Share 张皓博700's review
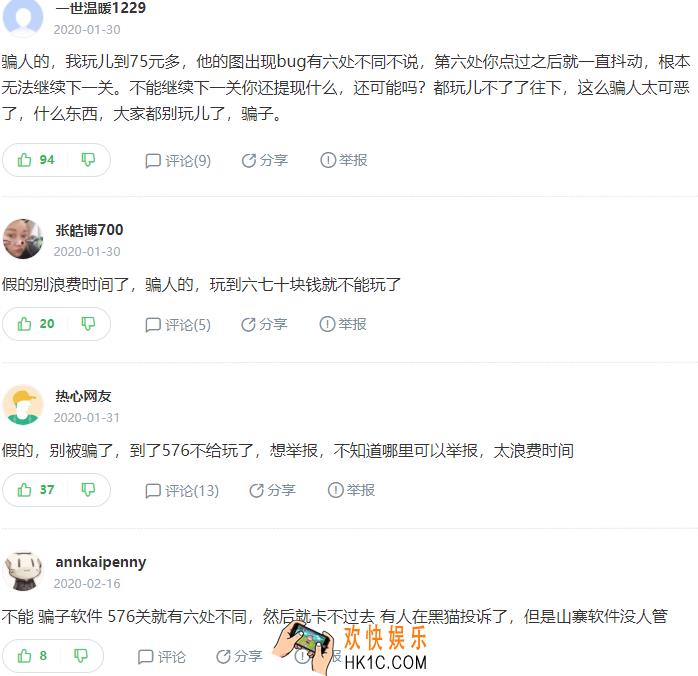The height and width of the screenshot is (676, 698). (264, 324)
